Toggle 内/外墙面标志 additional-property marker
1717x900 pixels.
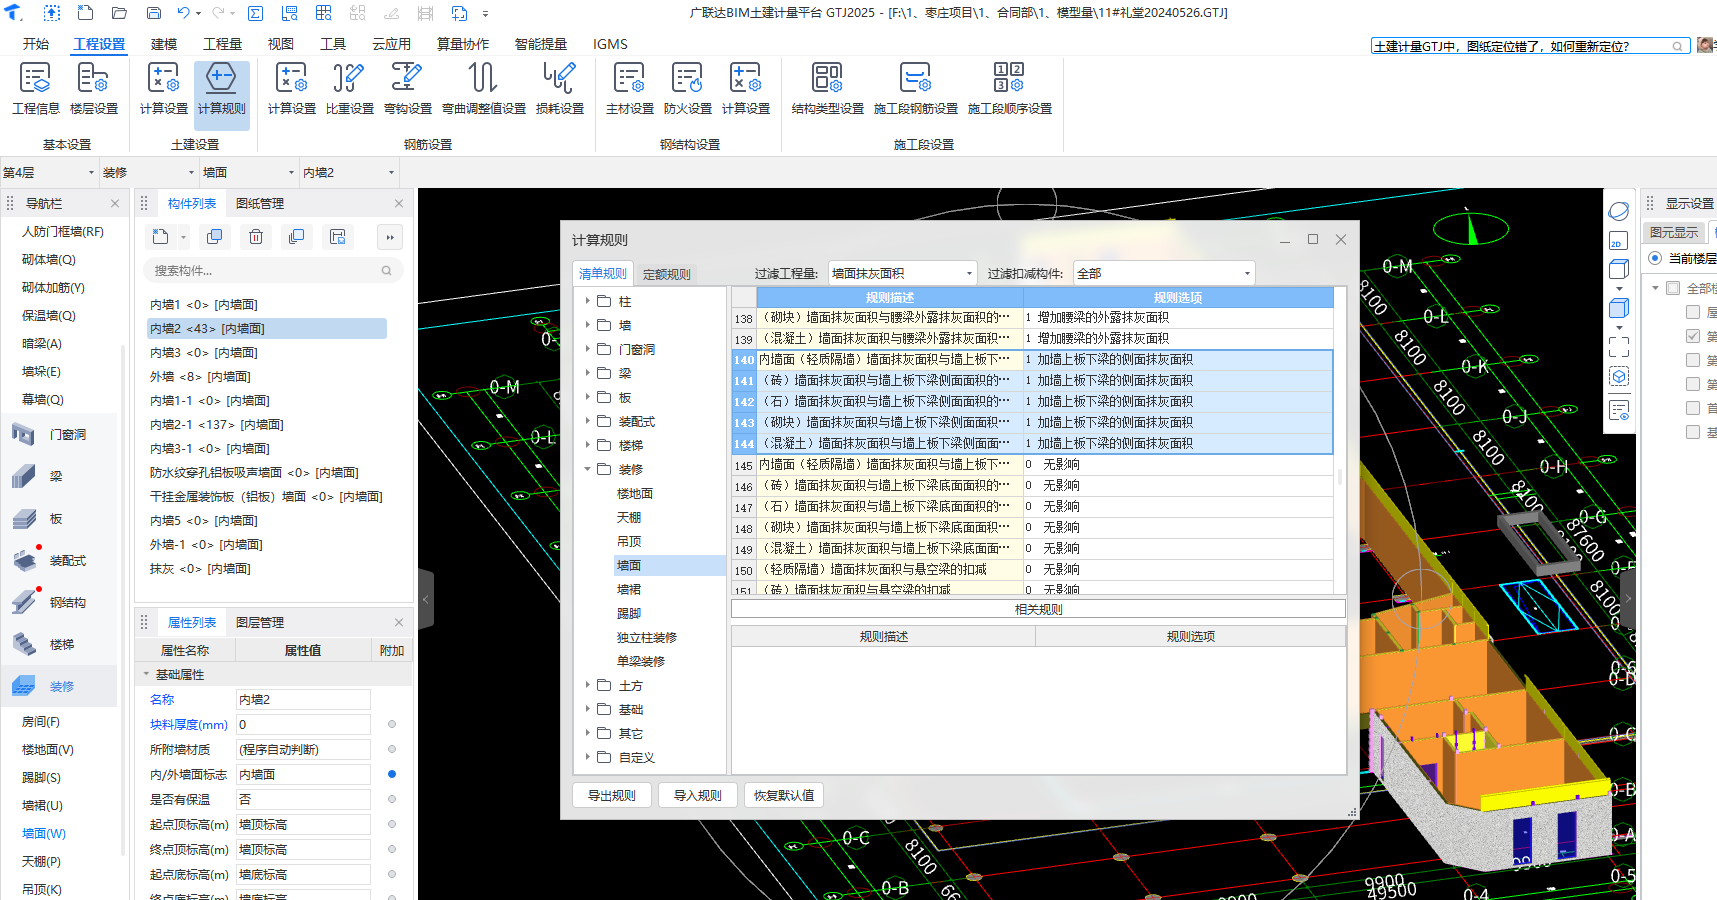(x=392, y=774)
